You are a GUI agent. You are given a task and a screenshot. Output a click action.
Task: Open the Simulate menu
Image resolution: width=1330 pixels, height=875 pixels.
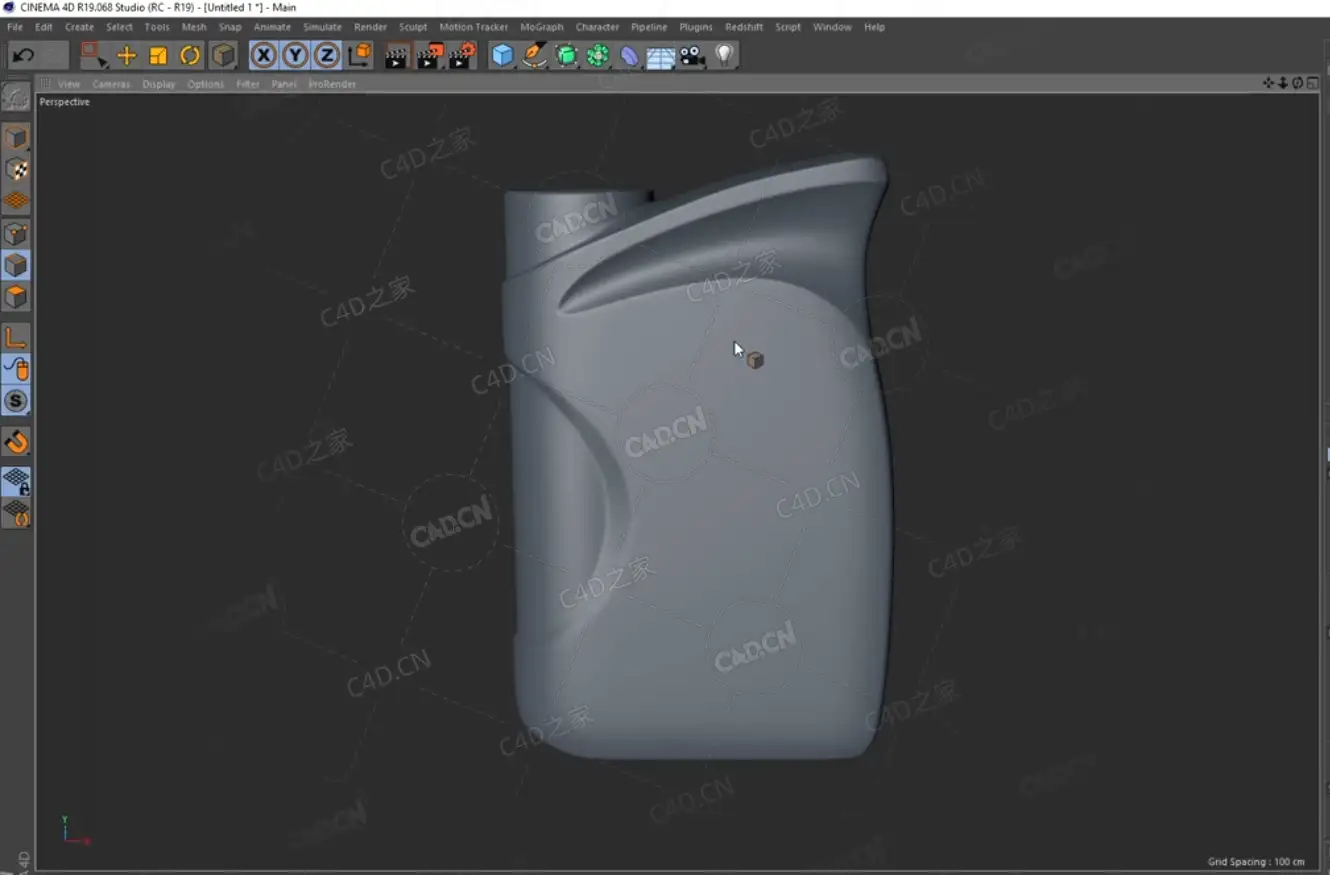coord(322,27)
